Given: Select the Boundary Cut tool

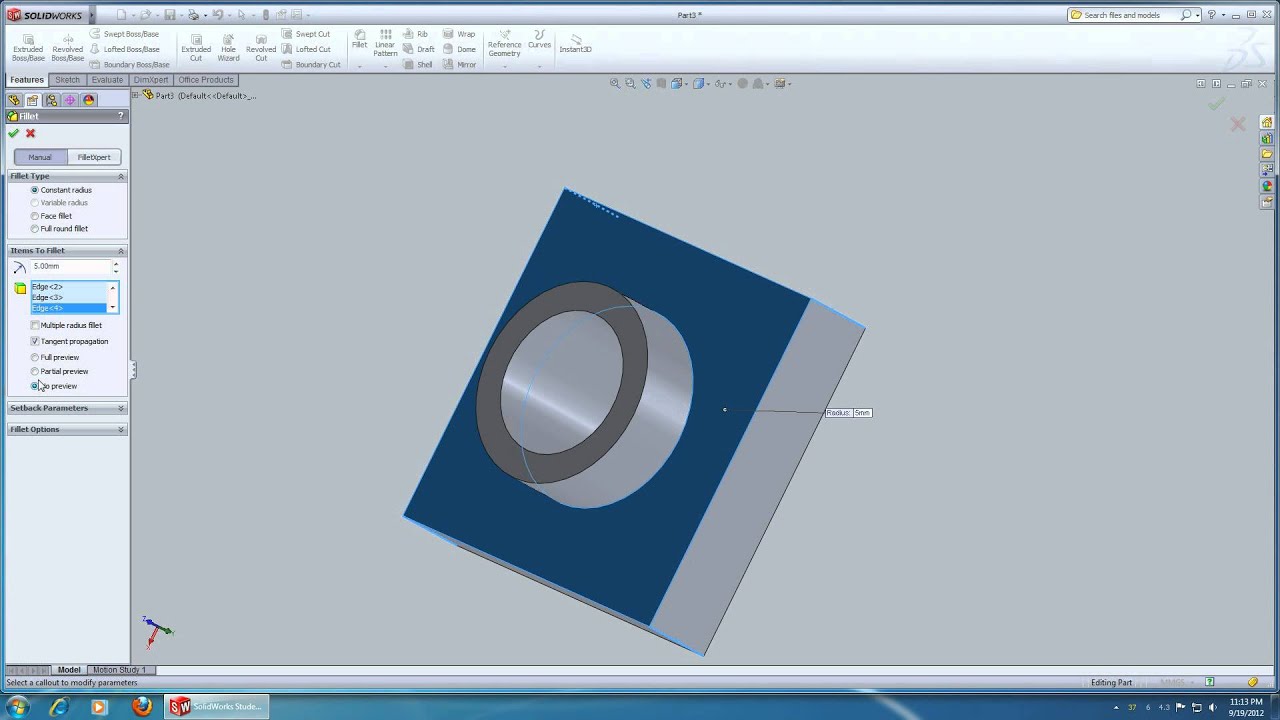Looking at the screenshot, I should pos(311,64).
